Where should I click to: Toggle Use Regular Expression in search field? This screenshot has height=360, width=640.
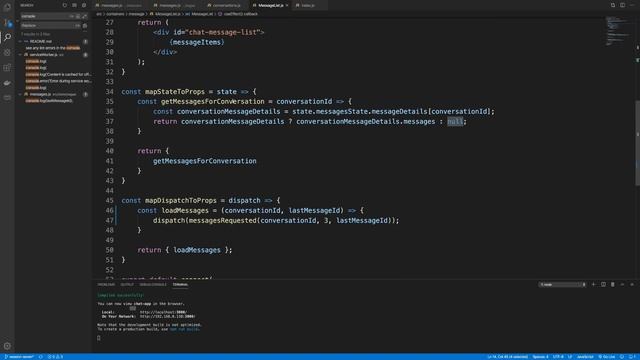(x=84, y=16)
